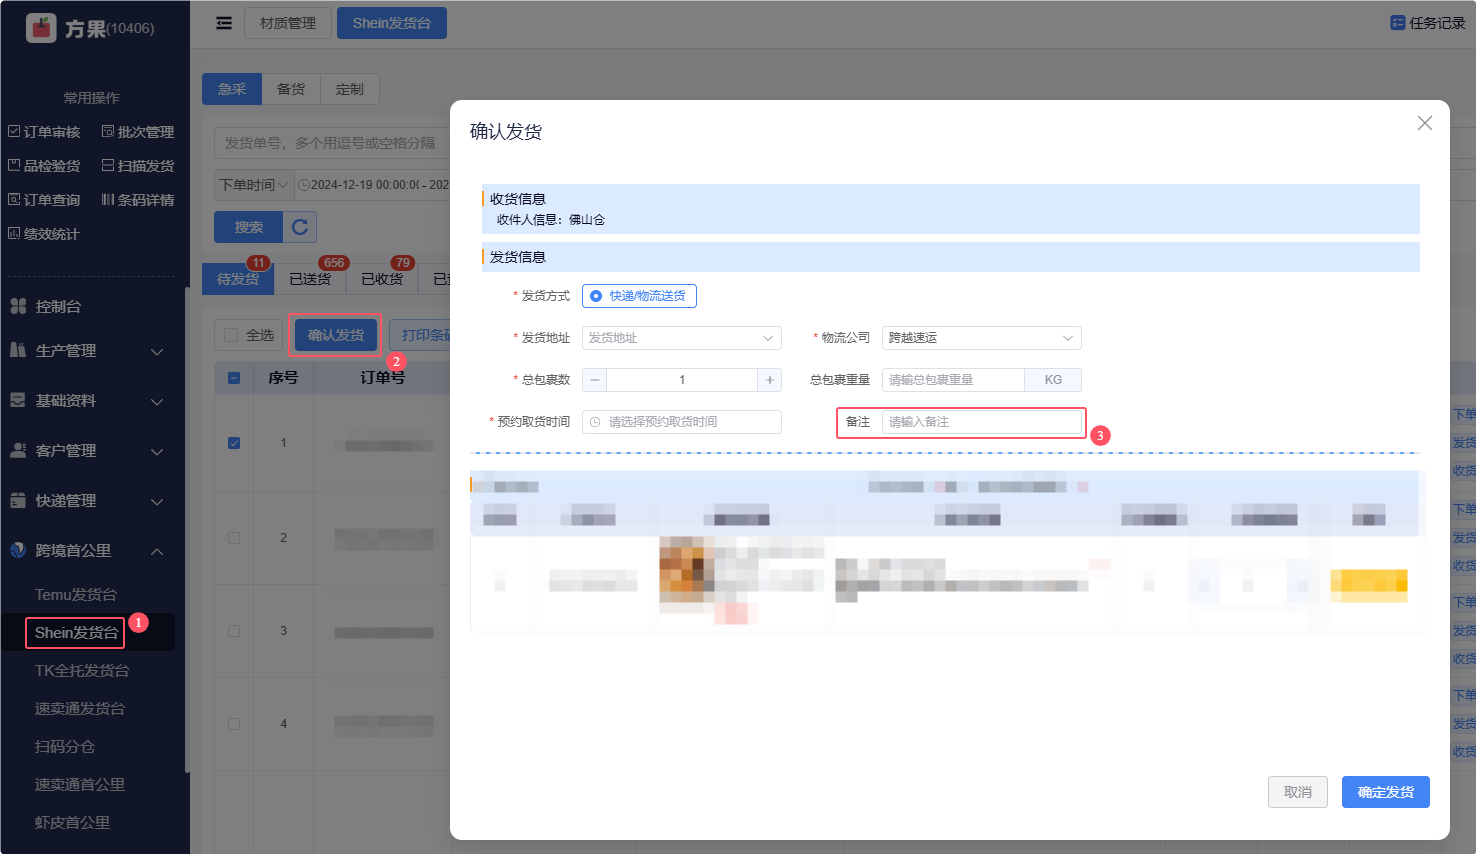
Task: Expand the 生产管理 sidebar menu
Action: click(86, 351)
